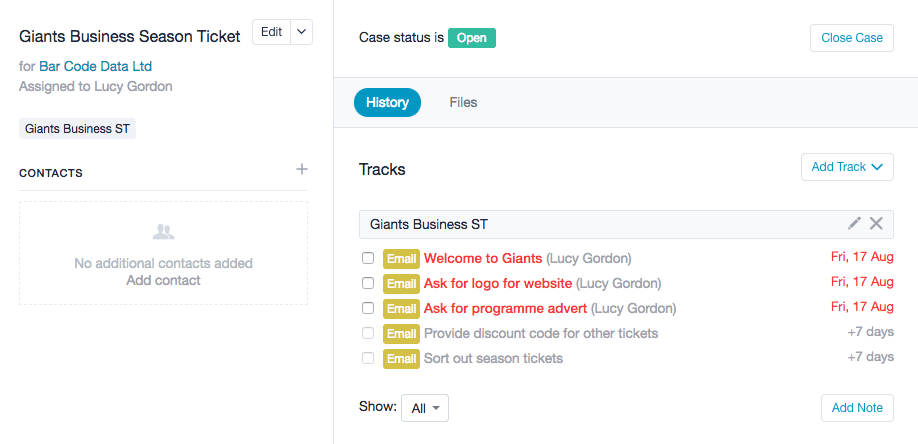The image size is (918, 444).
Task: Click Email badge beside Provide discount code
Action: click(401, 334)
